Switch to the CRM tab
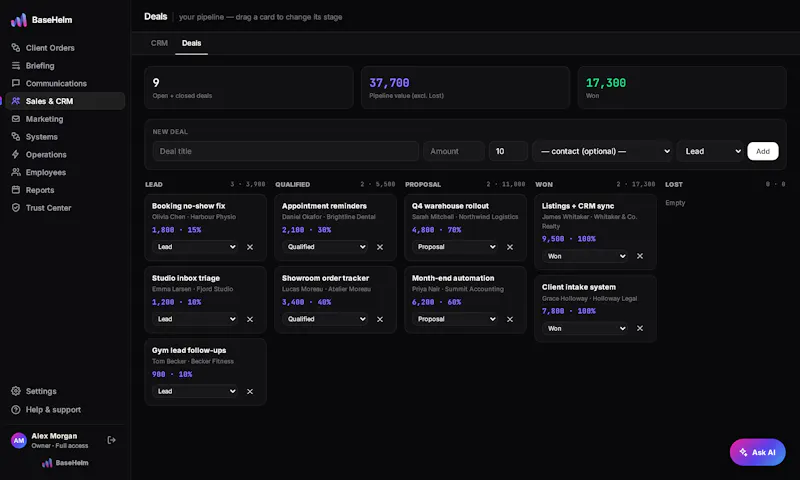The image size is (800, 480). coord(159,43)
